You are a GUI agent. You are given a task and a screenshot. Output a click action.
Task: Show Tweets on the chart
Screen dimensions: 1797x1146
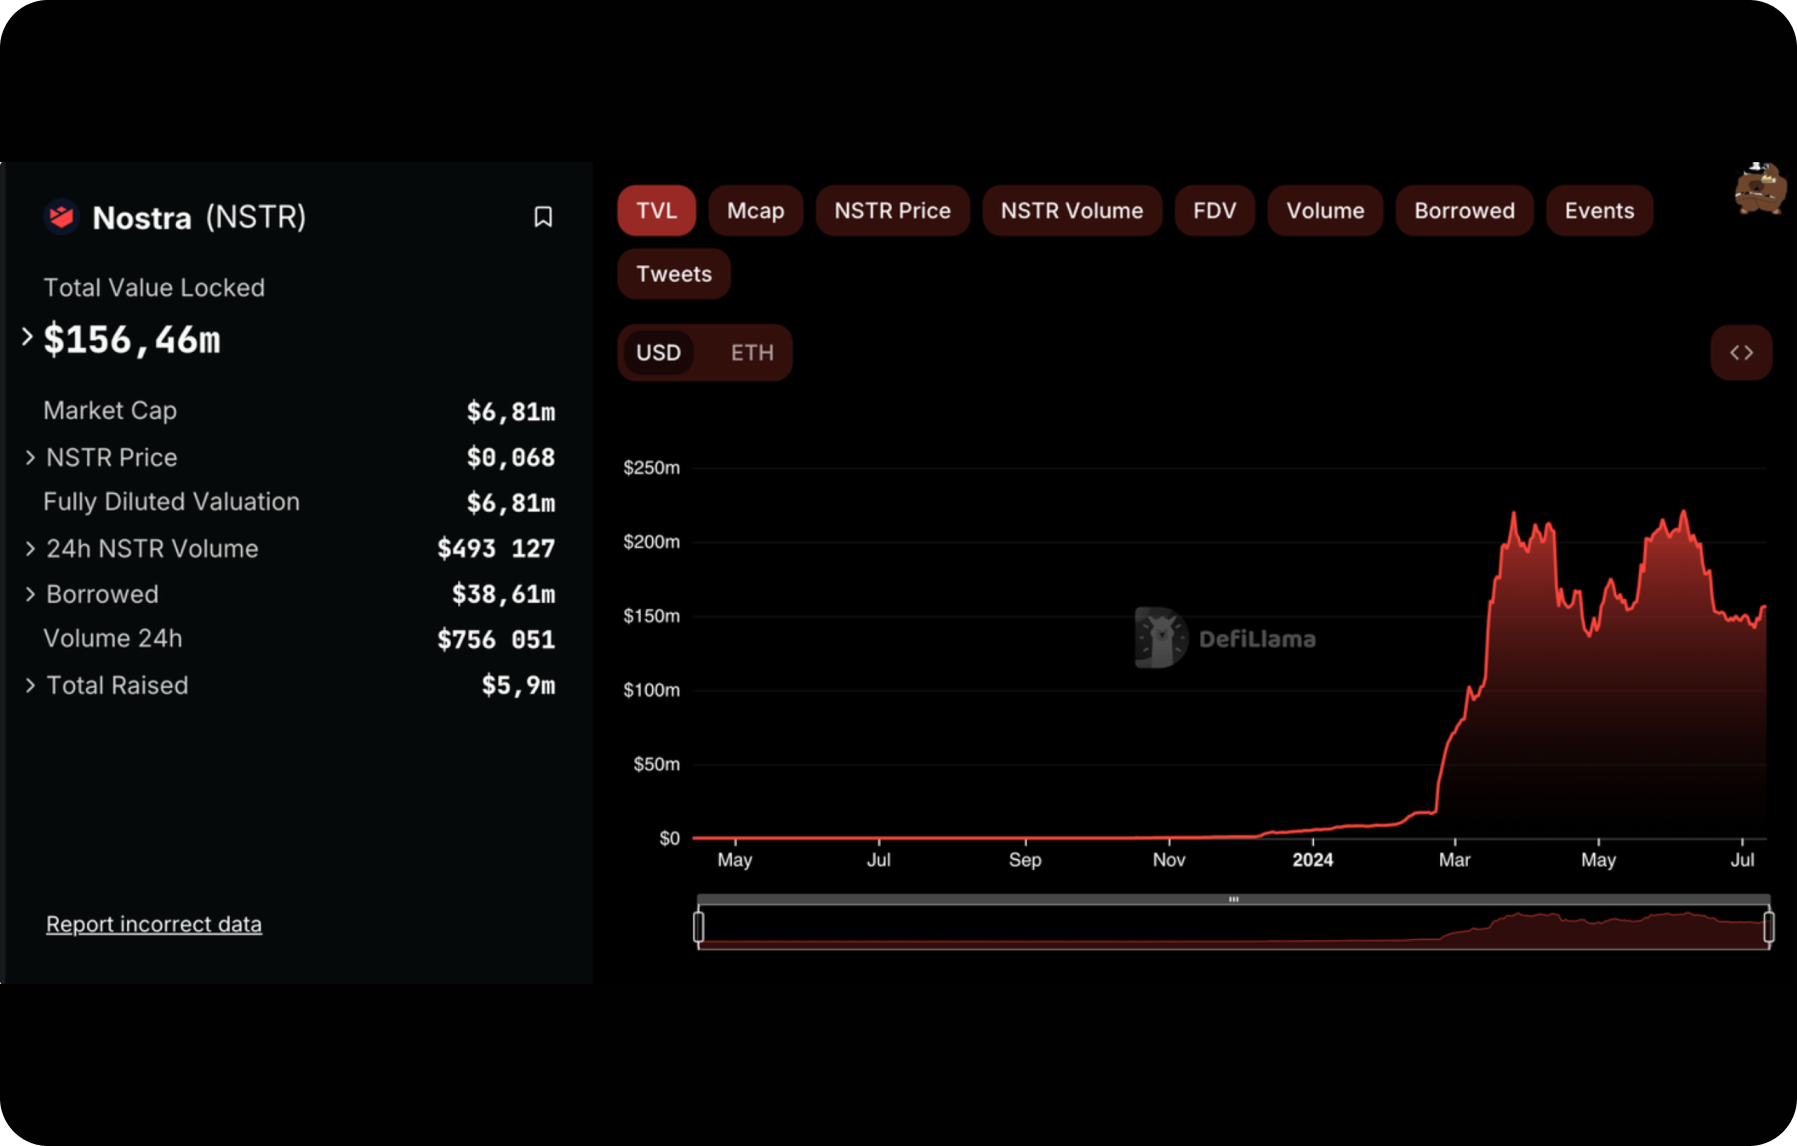(674, 274)
